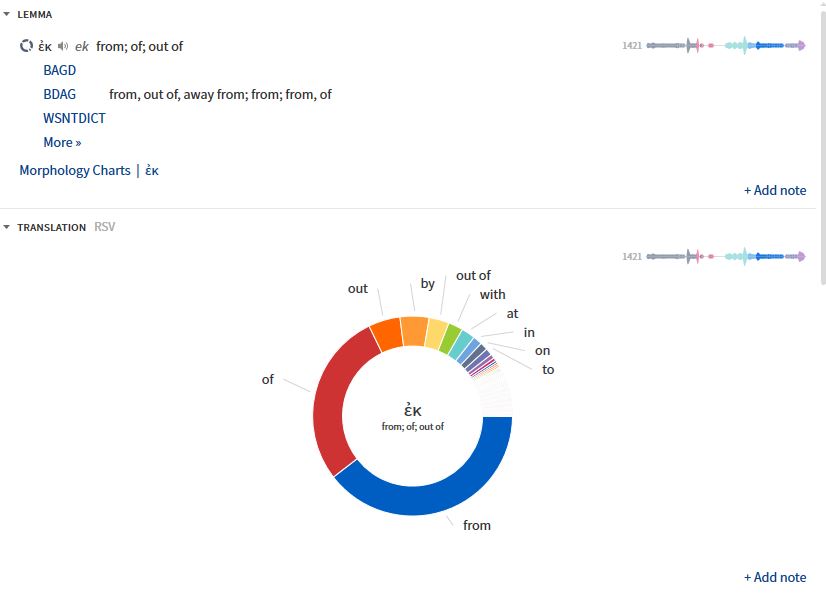The image size is (826, 593).
Task: Open the Lemma section occurrence sparkline
Action: [726, 46]
